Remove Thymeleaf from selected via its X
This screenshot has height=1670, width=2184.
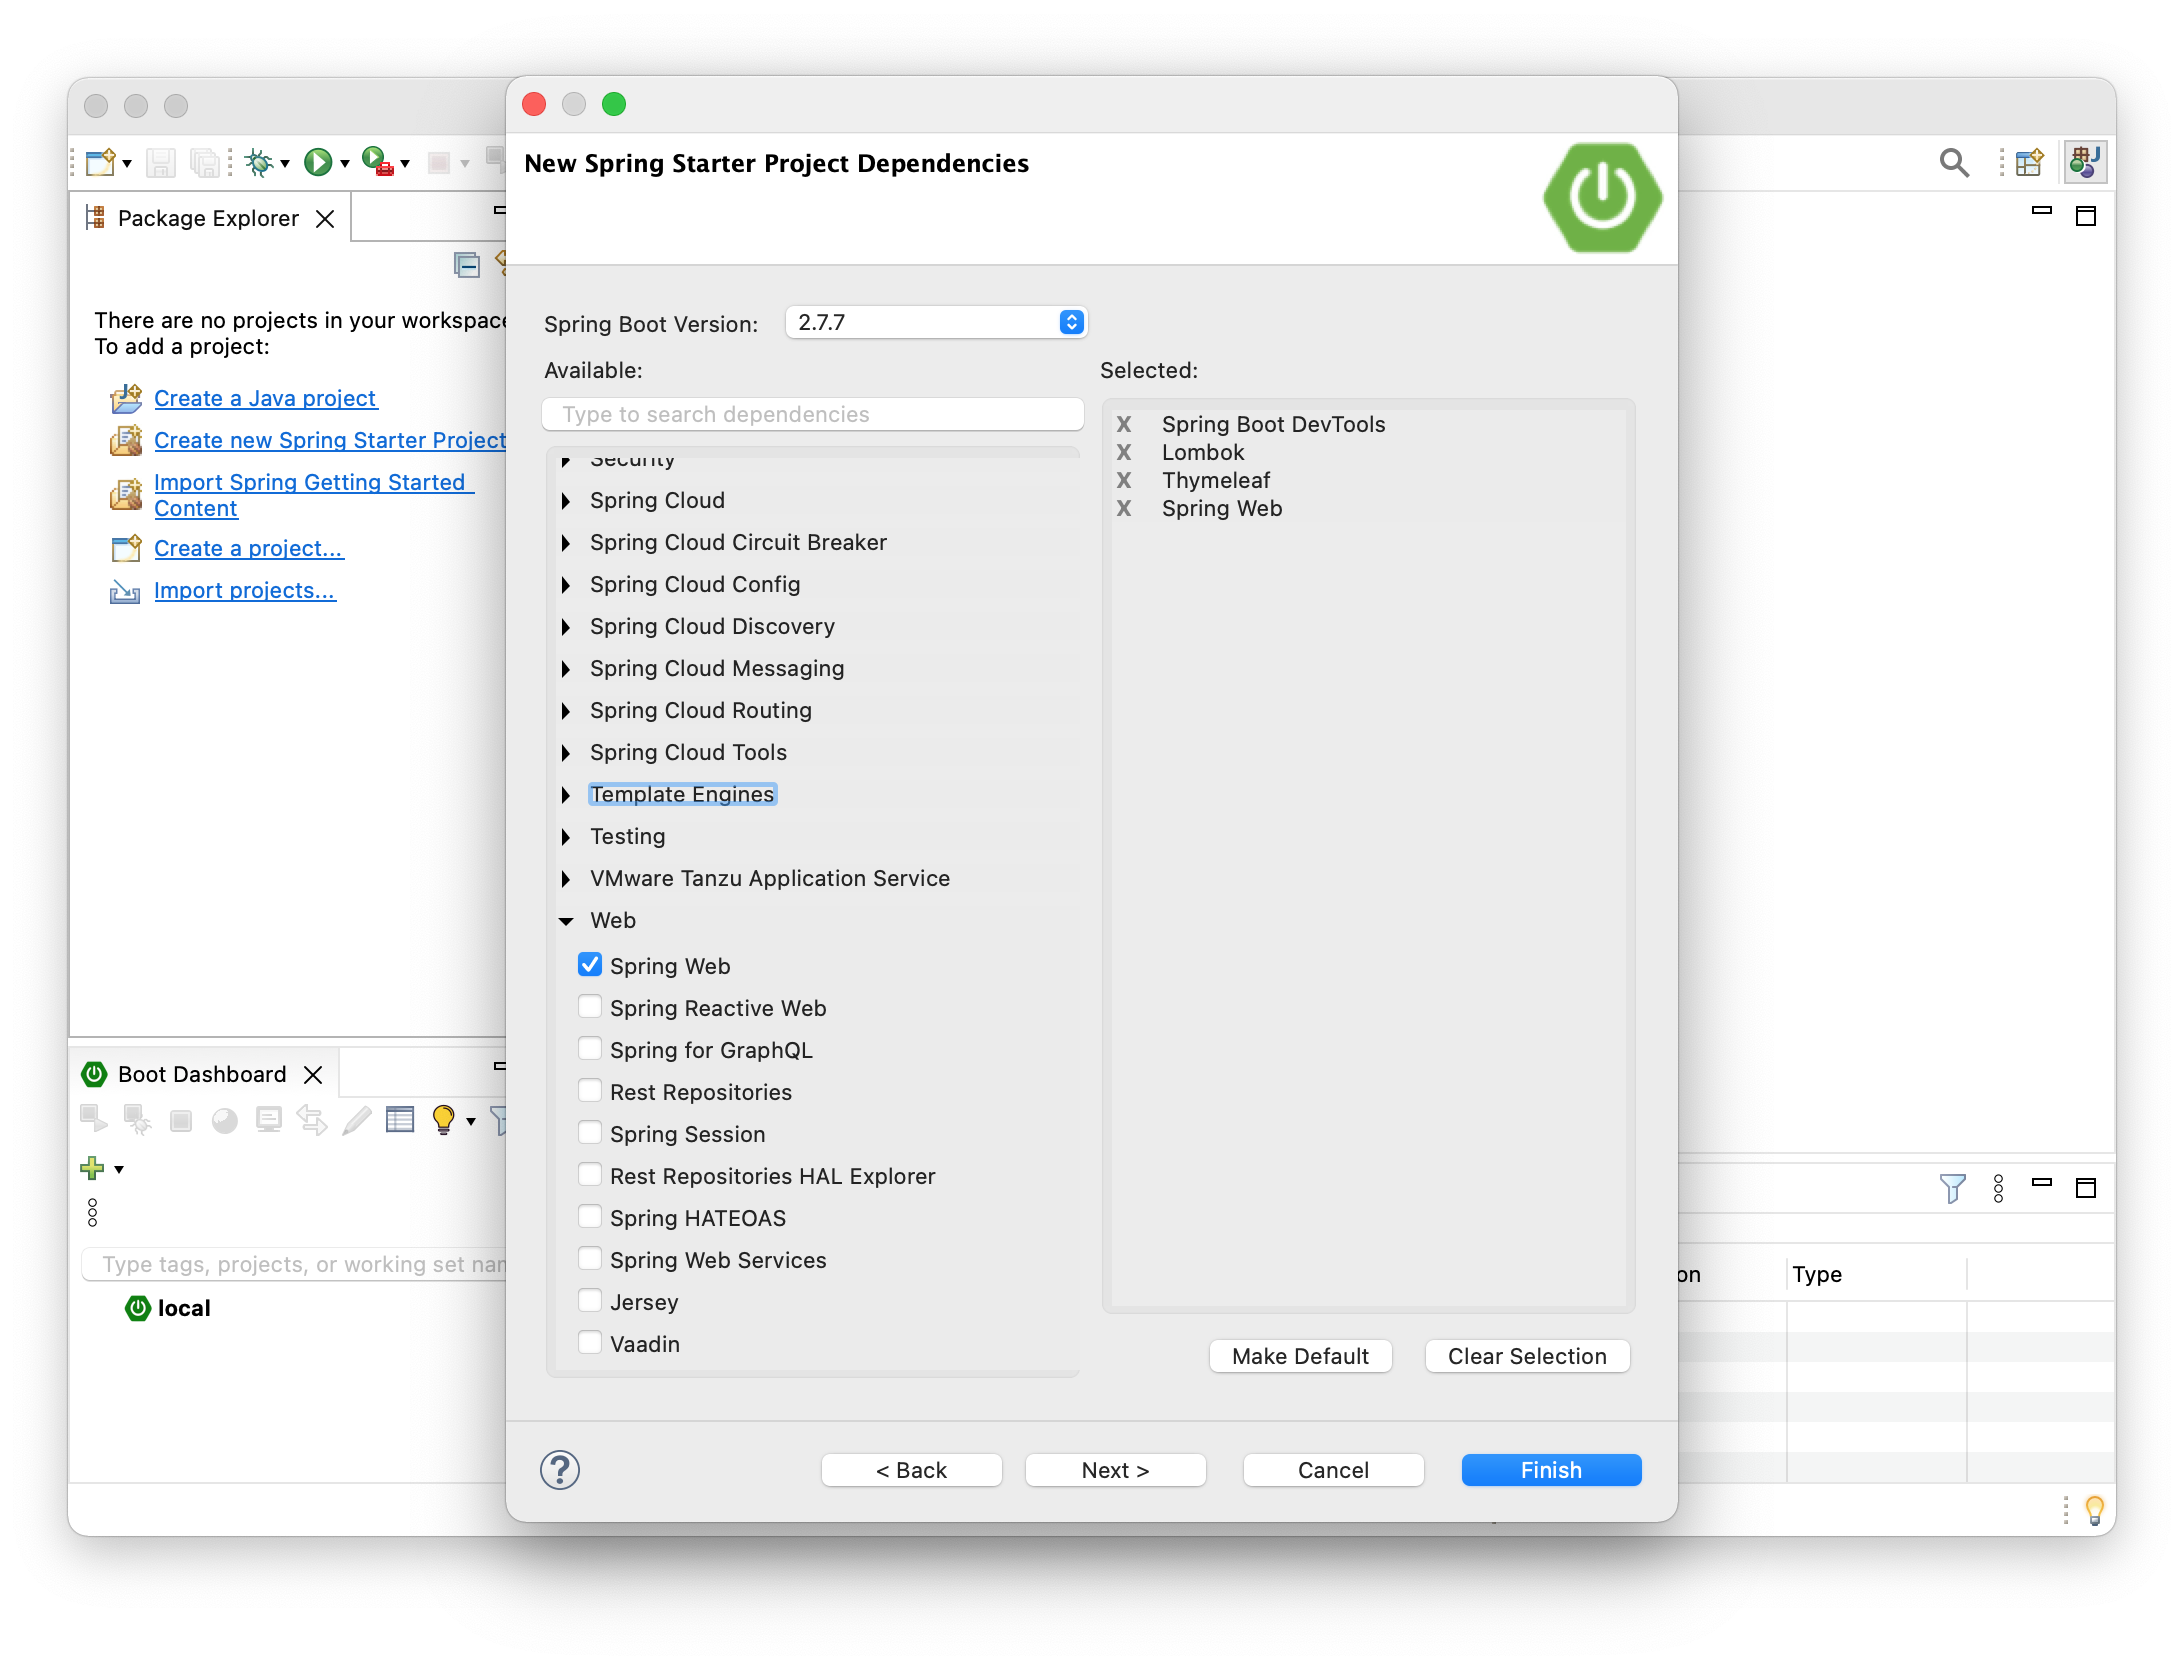coord(1124,480)
